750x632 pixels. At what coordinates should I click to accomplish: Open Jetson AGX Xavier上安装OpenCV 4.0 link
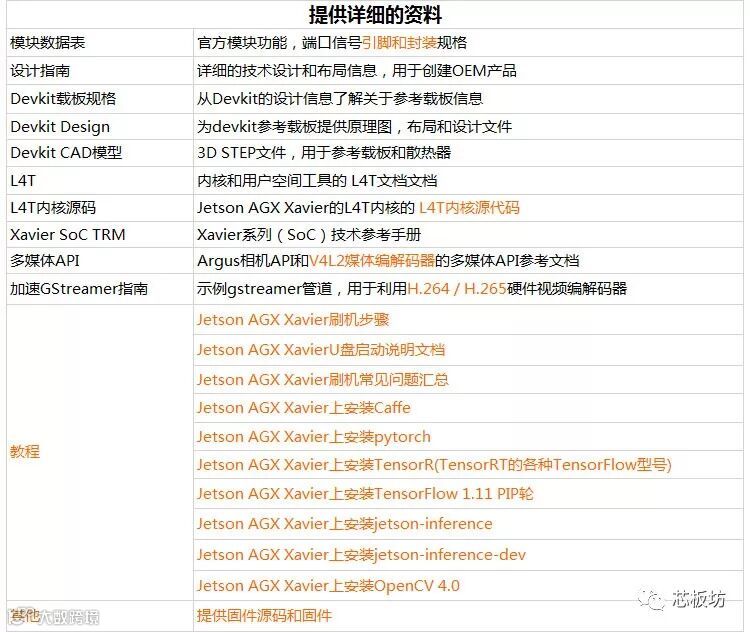(x=328, y=586)
